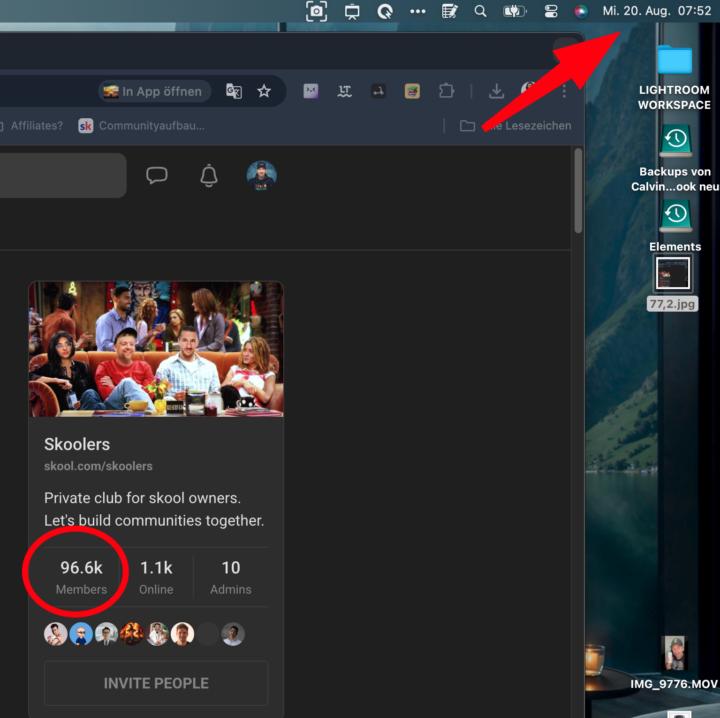
Task: Click the 1.1k Online stat
Action: pyautogui.click(x=156, y=577)
